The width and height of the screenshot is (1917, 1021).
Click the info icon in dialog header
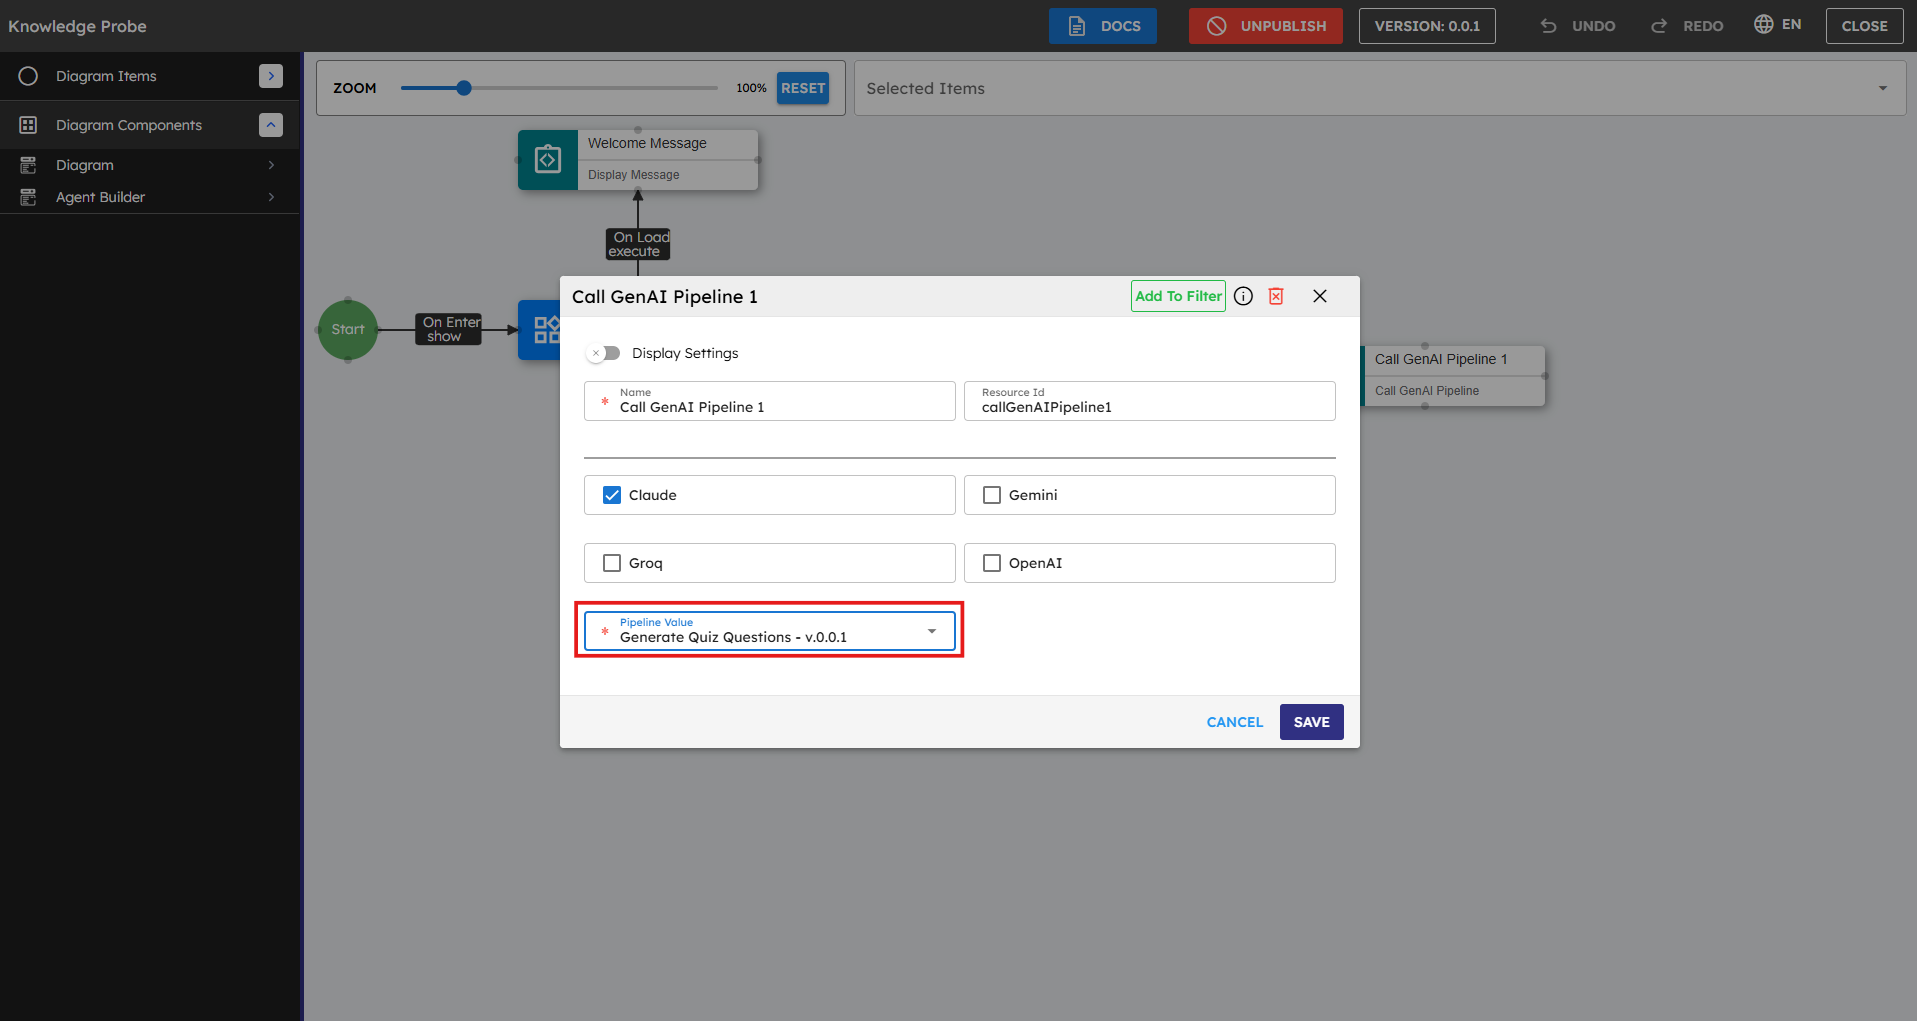pyautogui.click(x=1243, y=296)
